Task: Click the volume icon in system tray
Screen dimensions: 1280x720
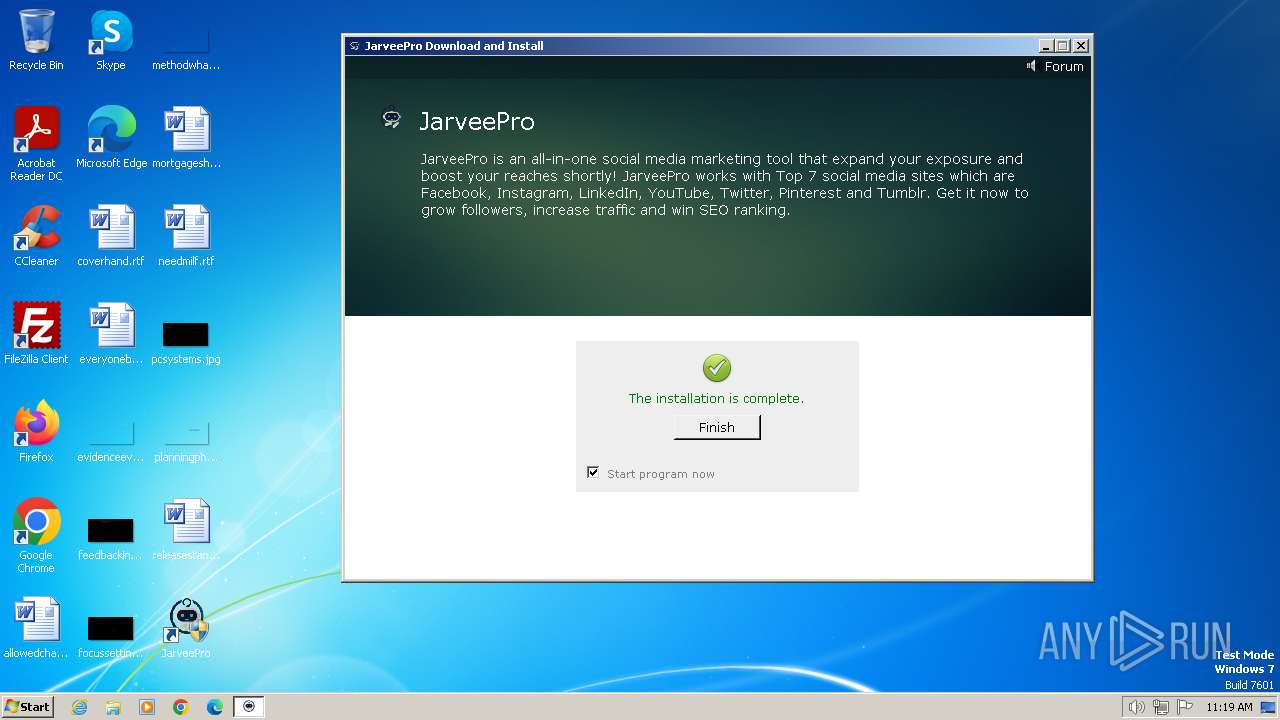Action: click(1136, 707)
